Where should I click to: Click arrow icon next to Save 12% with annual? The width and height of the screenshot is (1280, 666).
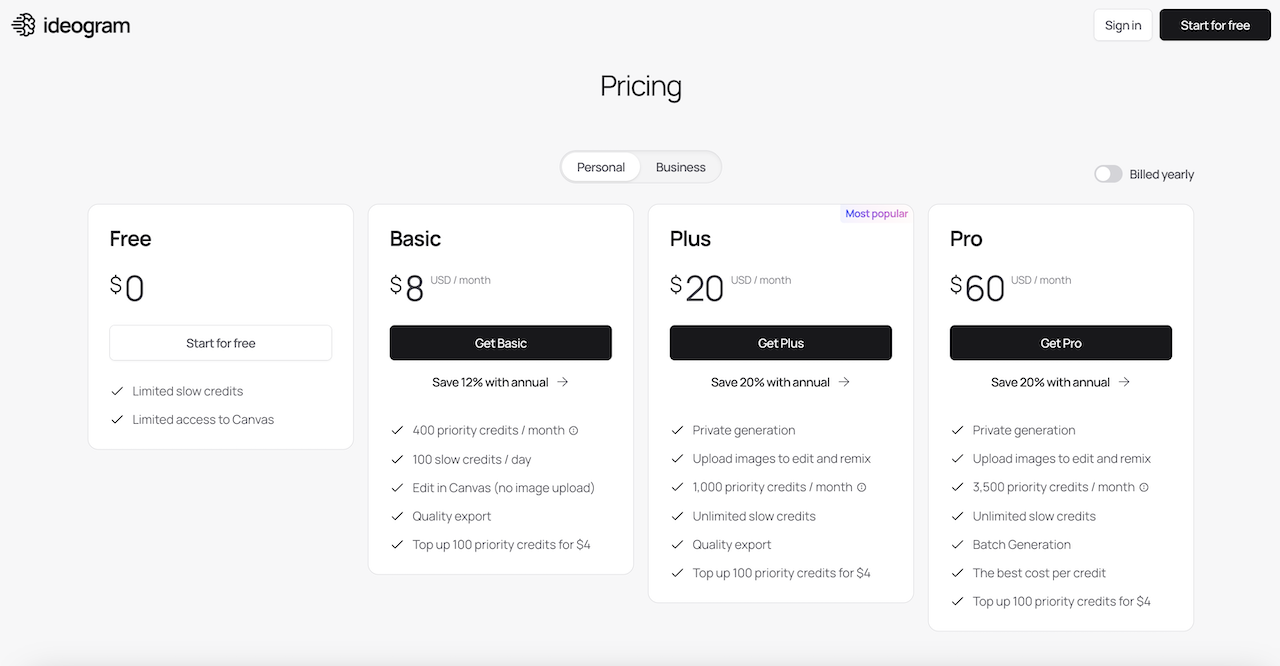point(563,382)
